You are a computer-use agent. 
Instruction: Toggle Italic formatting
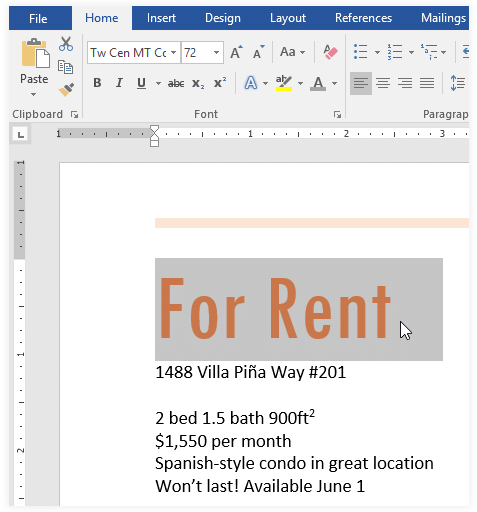point(119,83)
